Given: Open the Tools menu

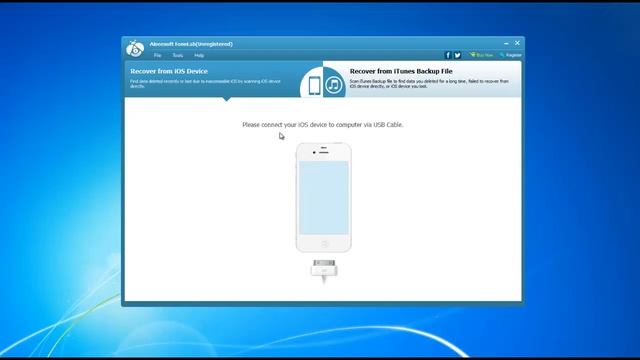Looking at the screenshot, I should coord(178,55).
